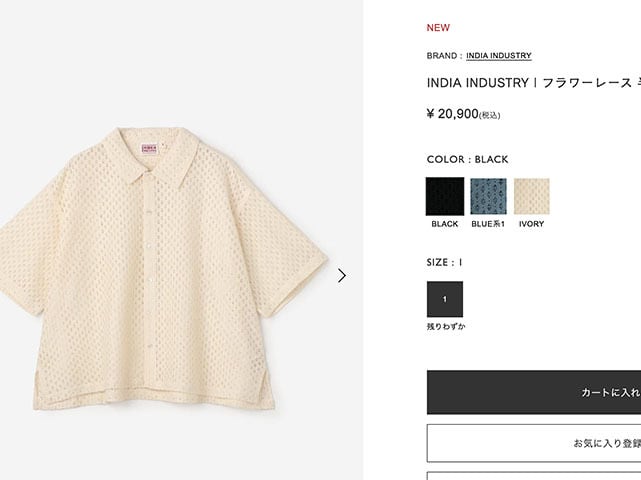The image size is (641, 480).
Task: Click the お気に入り登録 favorite button
Action: tap(534, 443)
